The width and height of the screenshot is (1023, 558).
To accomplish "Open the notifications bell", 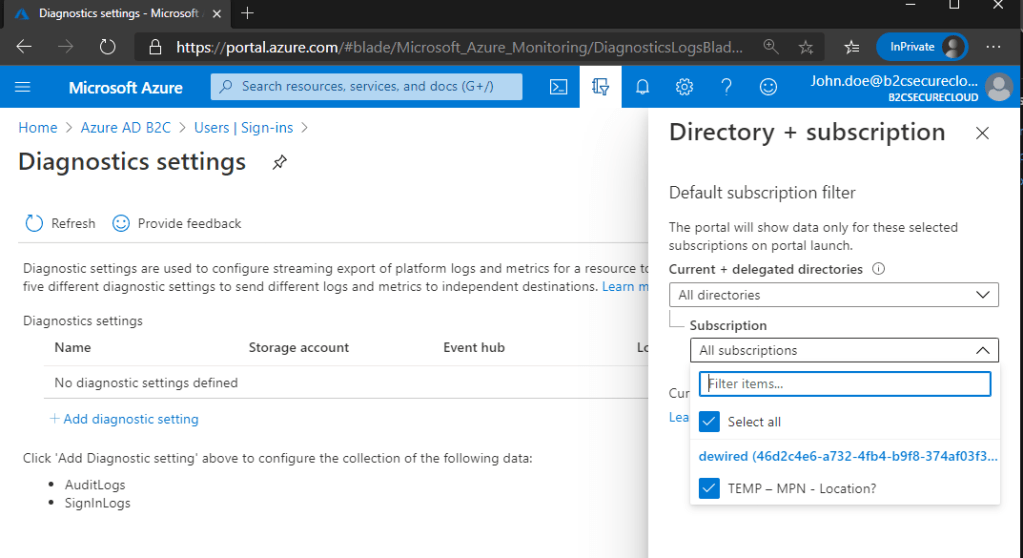I will coord(643,87).
